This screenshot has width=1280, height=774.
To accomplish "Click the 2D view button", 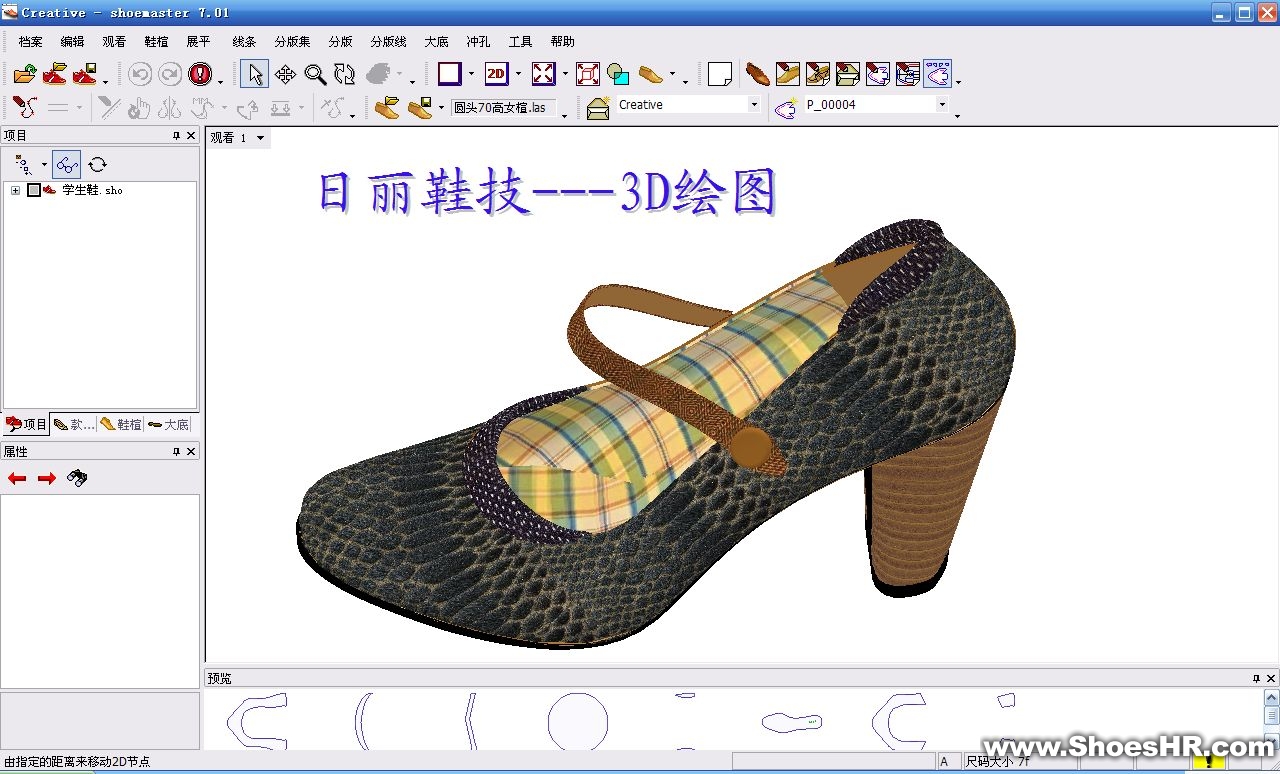I will [x=496, y=74].
